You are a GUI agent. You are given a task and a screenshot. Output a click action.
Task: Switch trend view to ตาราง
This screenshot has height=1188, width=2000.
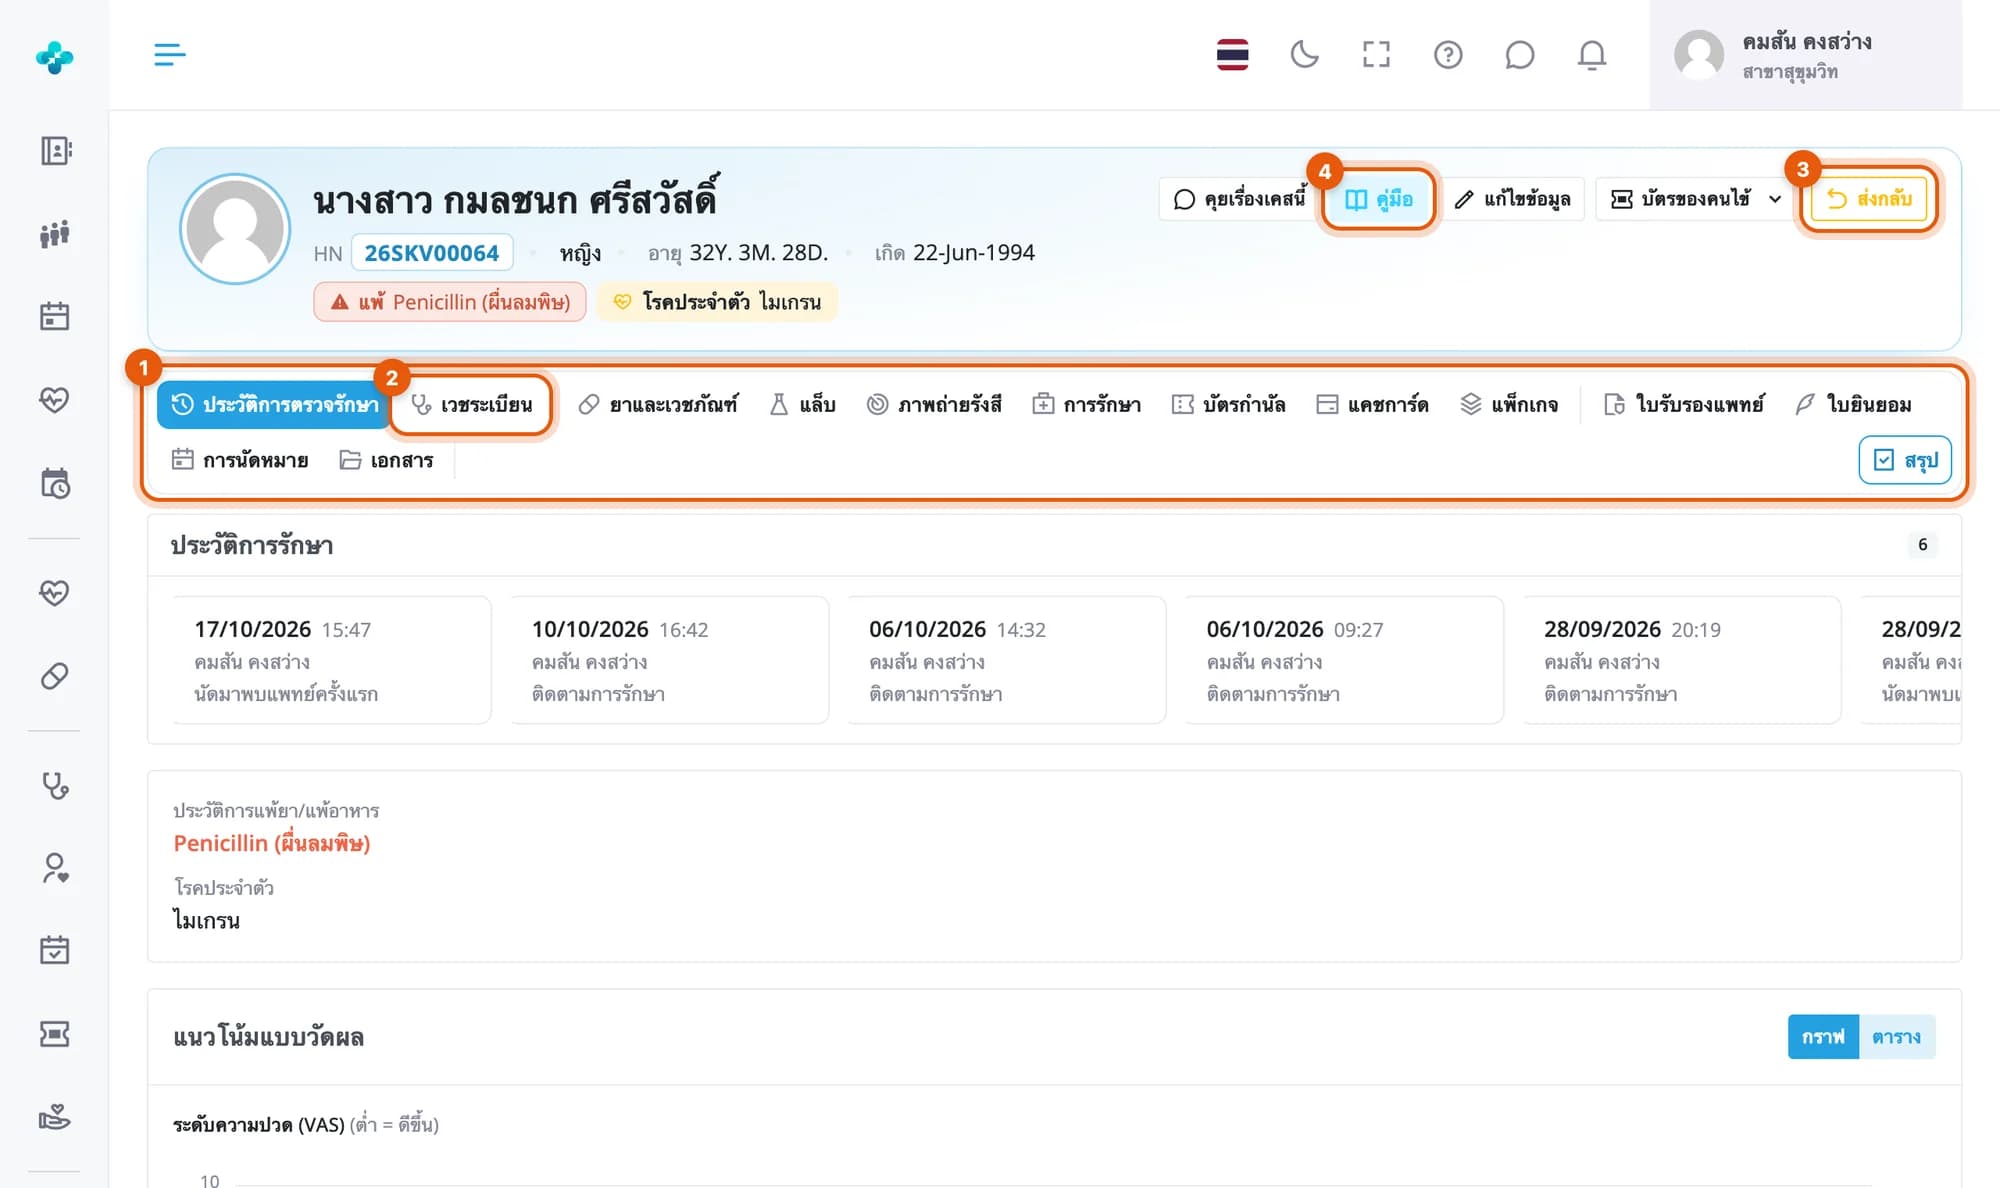point(1897,1037)
